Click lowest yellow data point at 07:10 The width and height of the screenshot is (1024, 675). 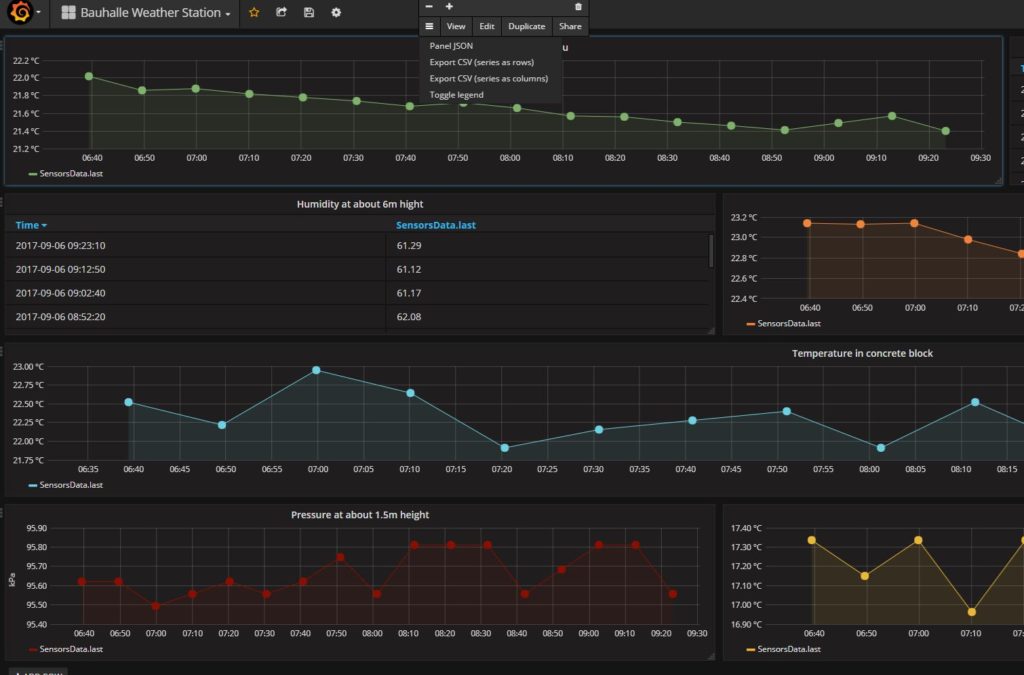pyautogui.click(x=971, y=612)
